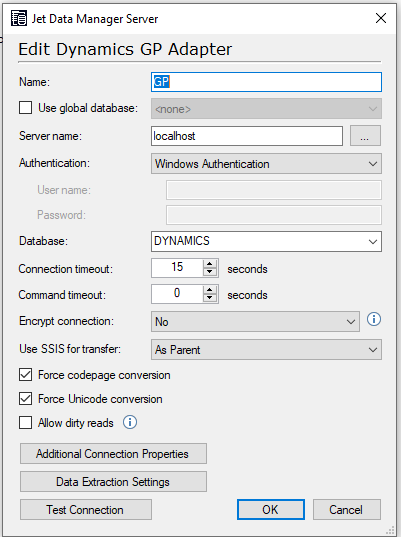Click into the Server name field
The width and height of the screenshot is (401, 537).
[x=247, y=136]
